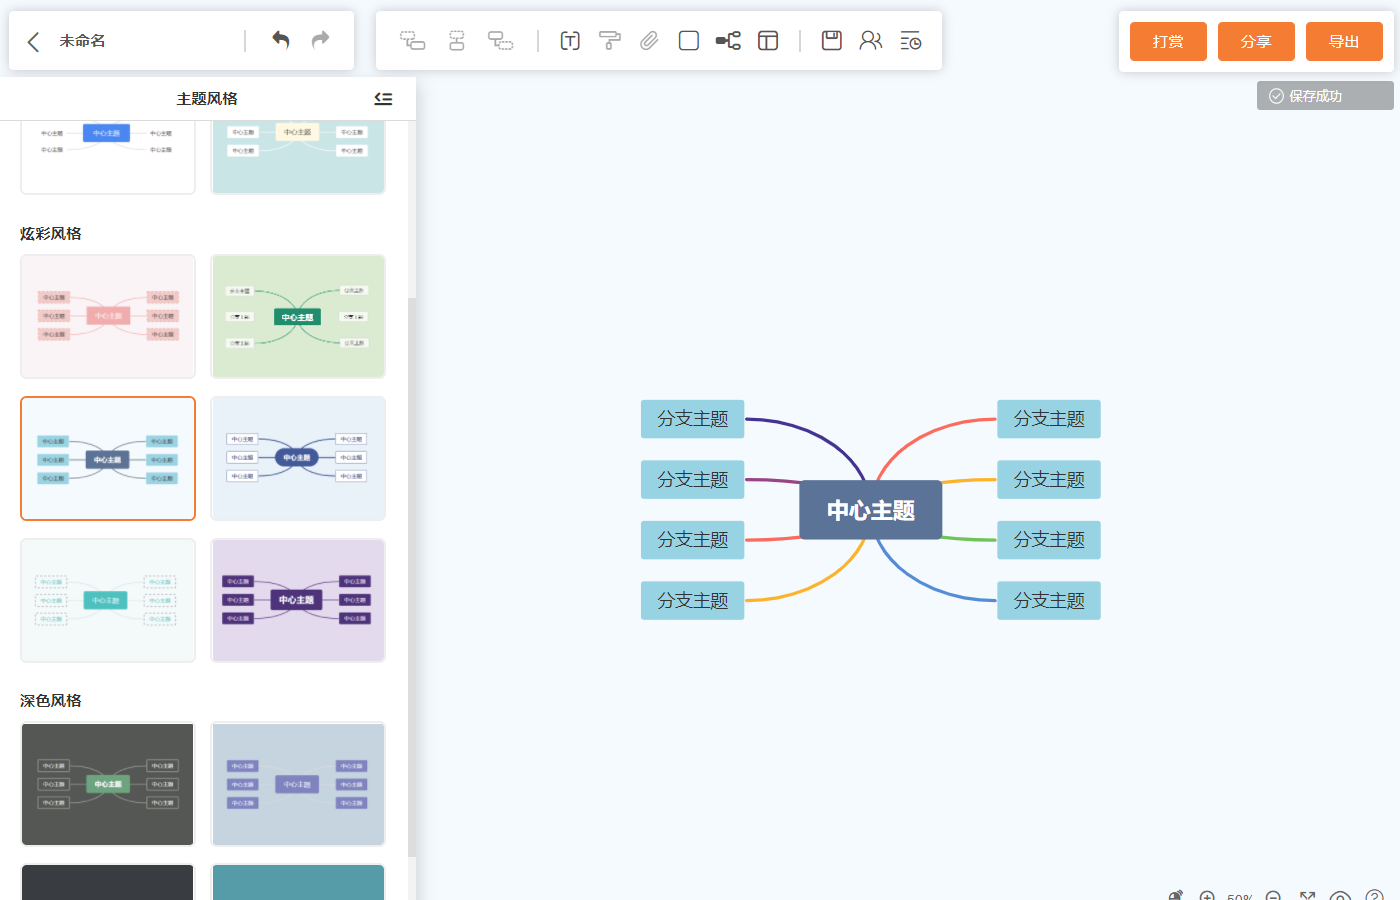Apply the white theme with blue center
This screenshot has width=1400, height=900.
(x=108, y=156)
